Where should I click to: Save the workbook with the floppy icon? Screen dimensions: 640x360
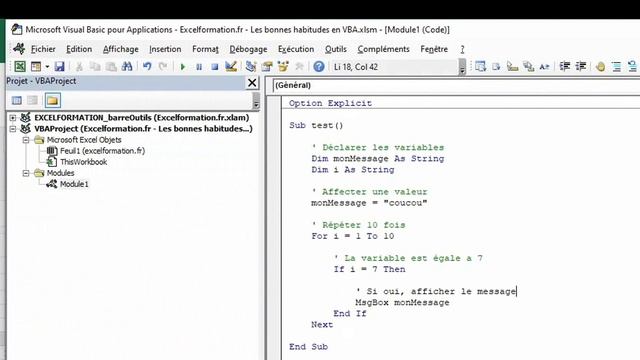(60, 67)
